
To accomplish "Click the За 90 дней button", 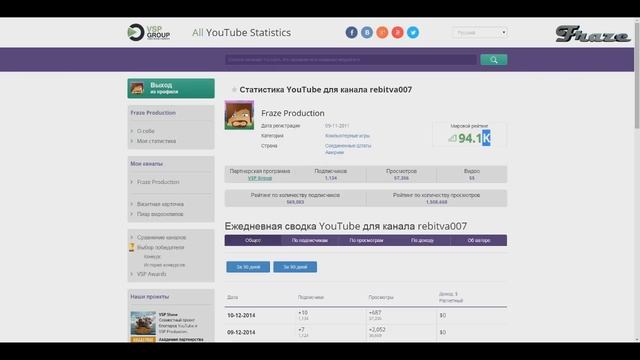I will coord(295,267).
